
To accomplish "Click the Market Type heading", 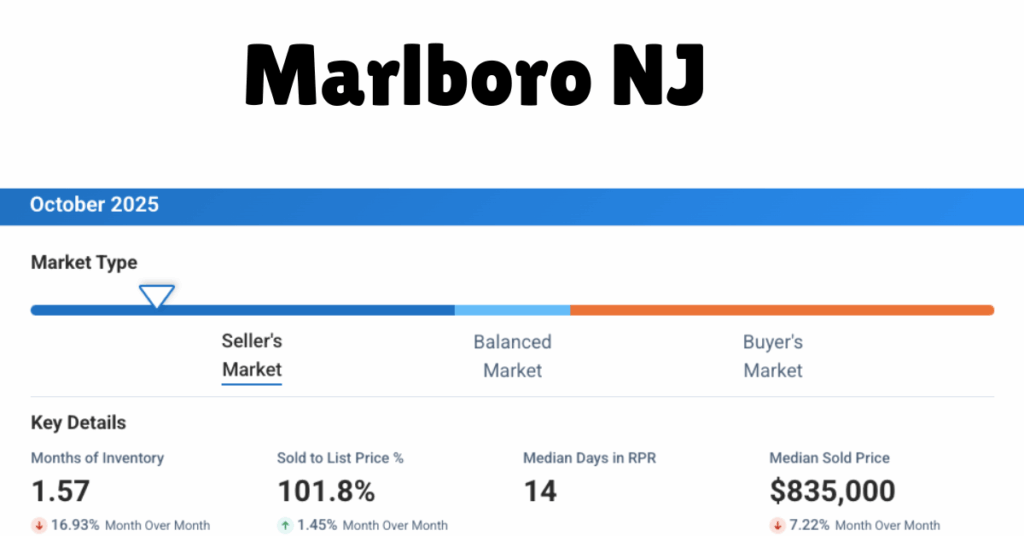I will click(84, 263).
